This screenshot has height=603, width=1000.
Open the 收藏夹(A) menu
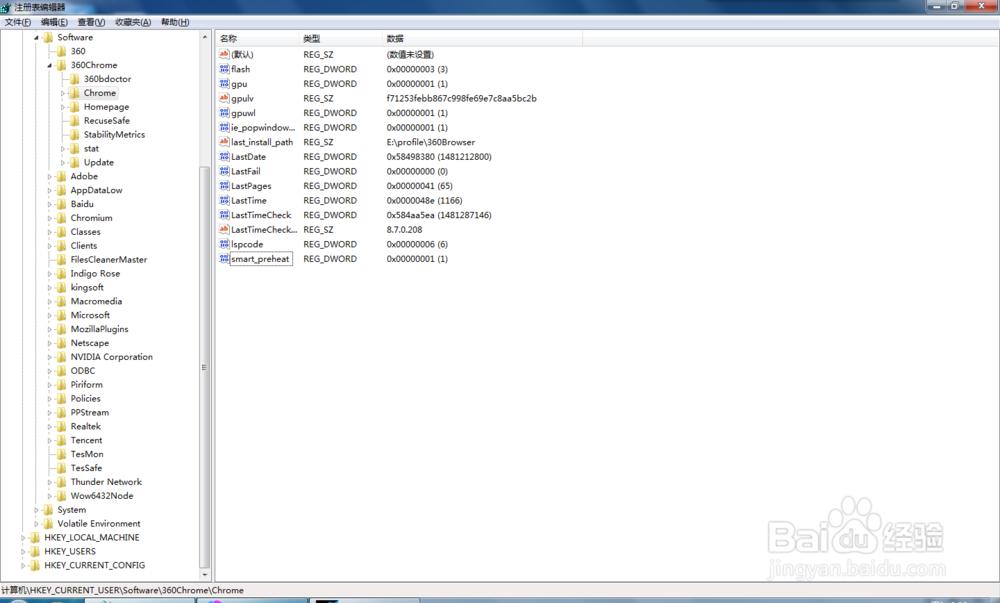click(133, 22)
